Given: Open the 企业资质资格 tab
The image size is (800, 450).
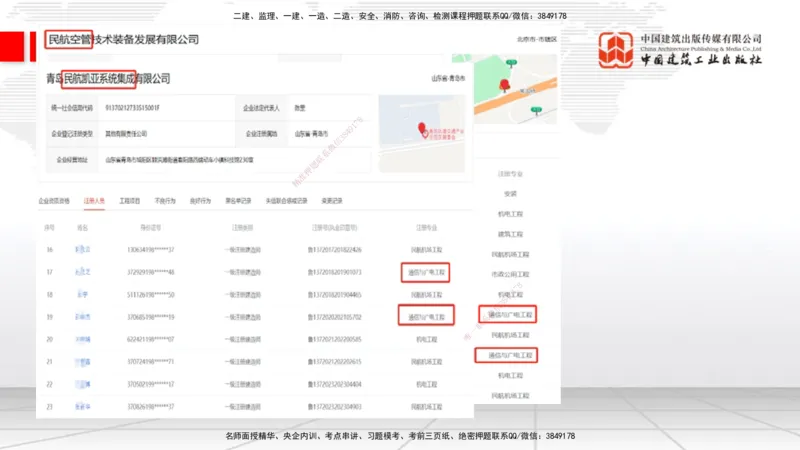Looking at the screenshot, I should [x=54, y=201].
